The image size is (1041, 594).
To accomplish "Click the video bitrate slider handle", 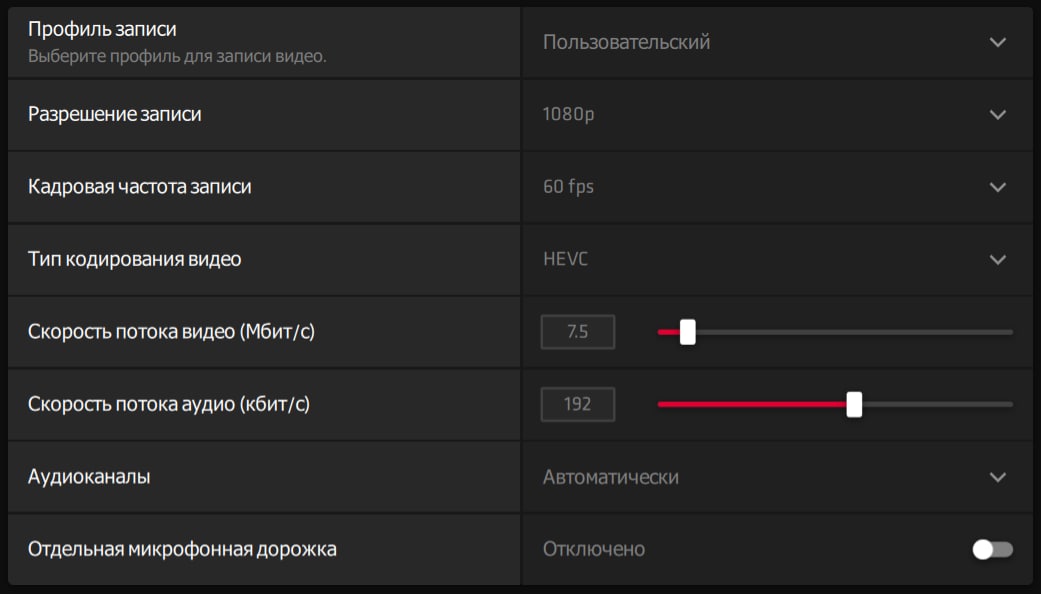I will pos(688,332).
